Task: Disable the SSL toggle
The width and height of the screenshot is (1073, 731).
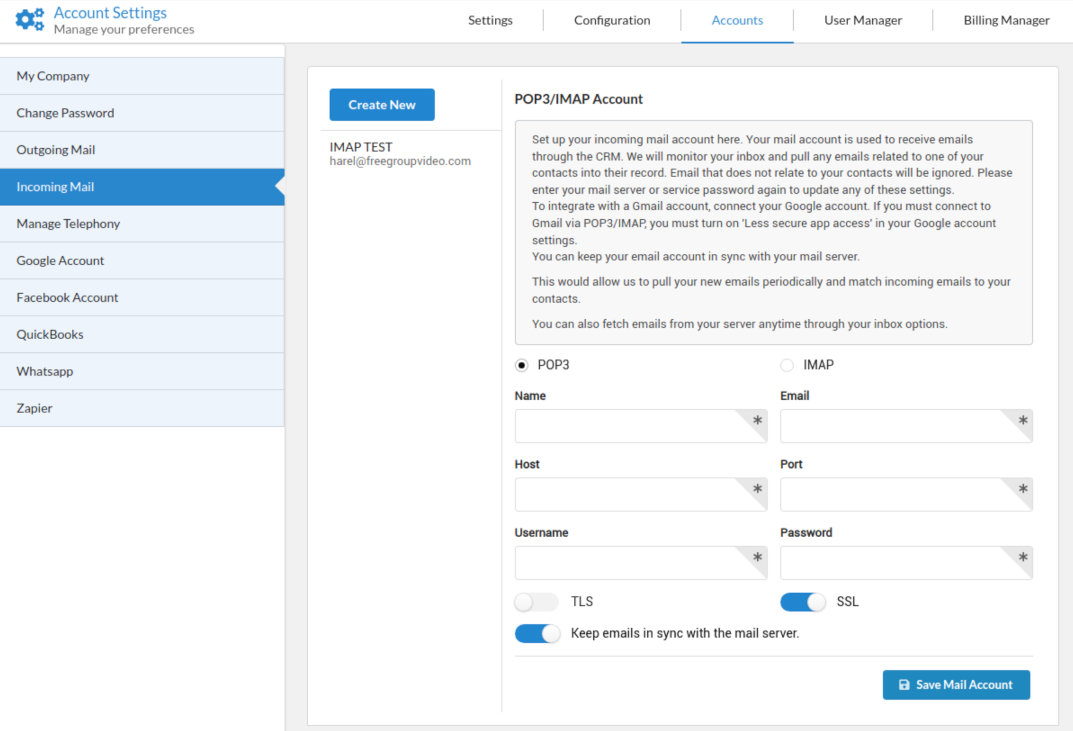Action: [802, 601]
